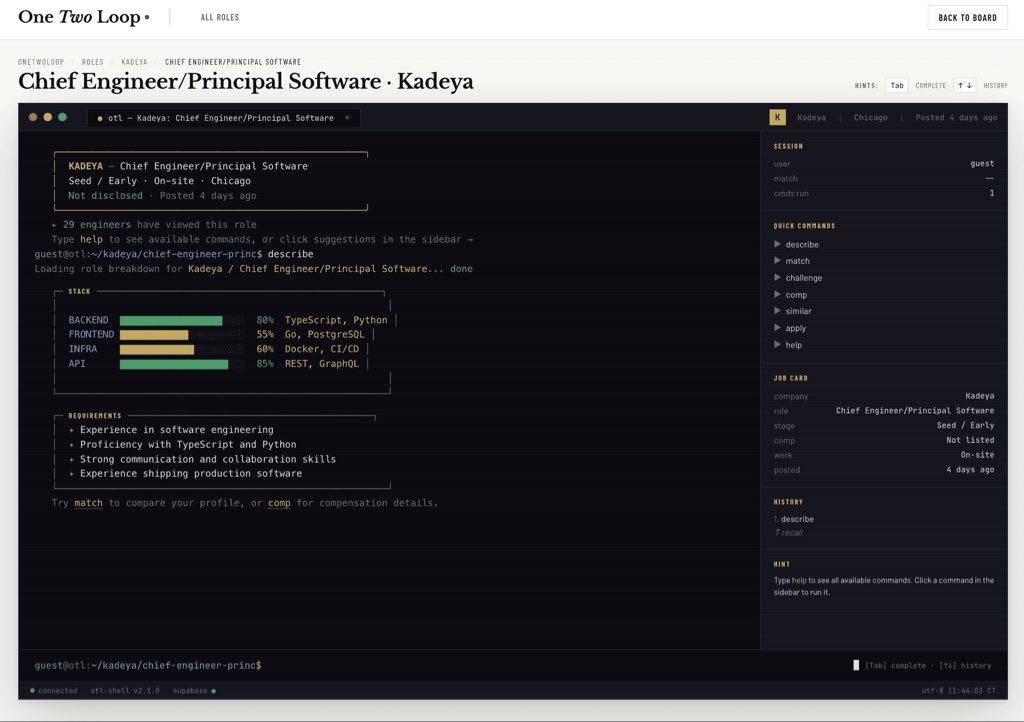1024x722 pixels.
Task: Click the supabase status dot
Action: click(x=214, y=691)
